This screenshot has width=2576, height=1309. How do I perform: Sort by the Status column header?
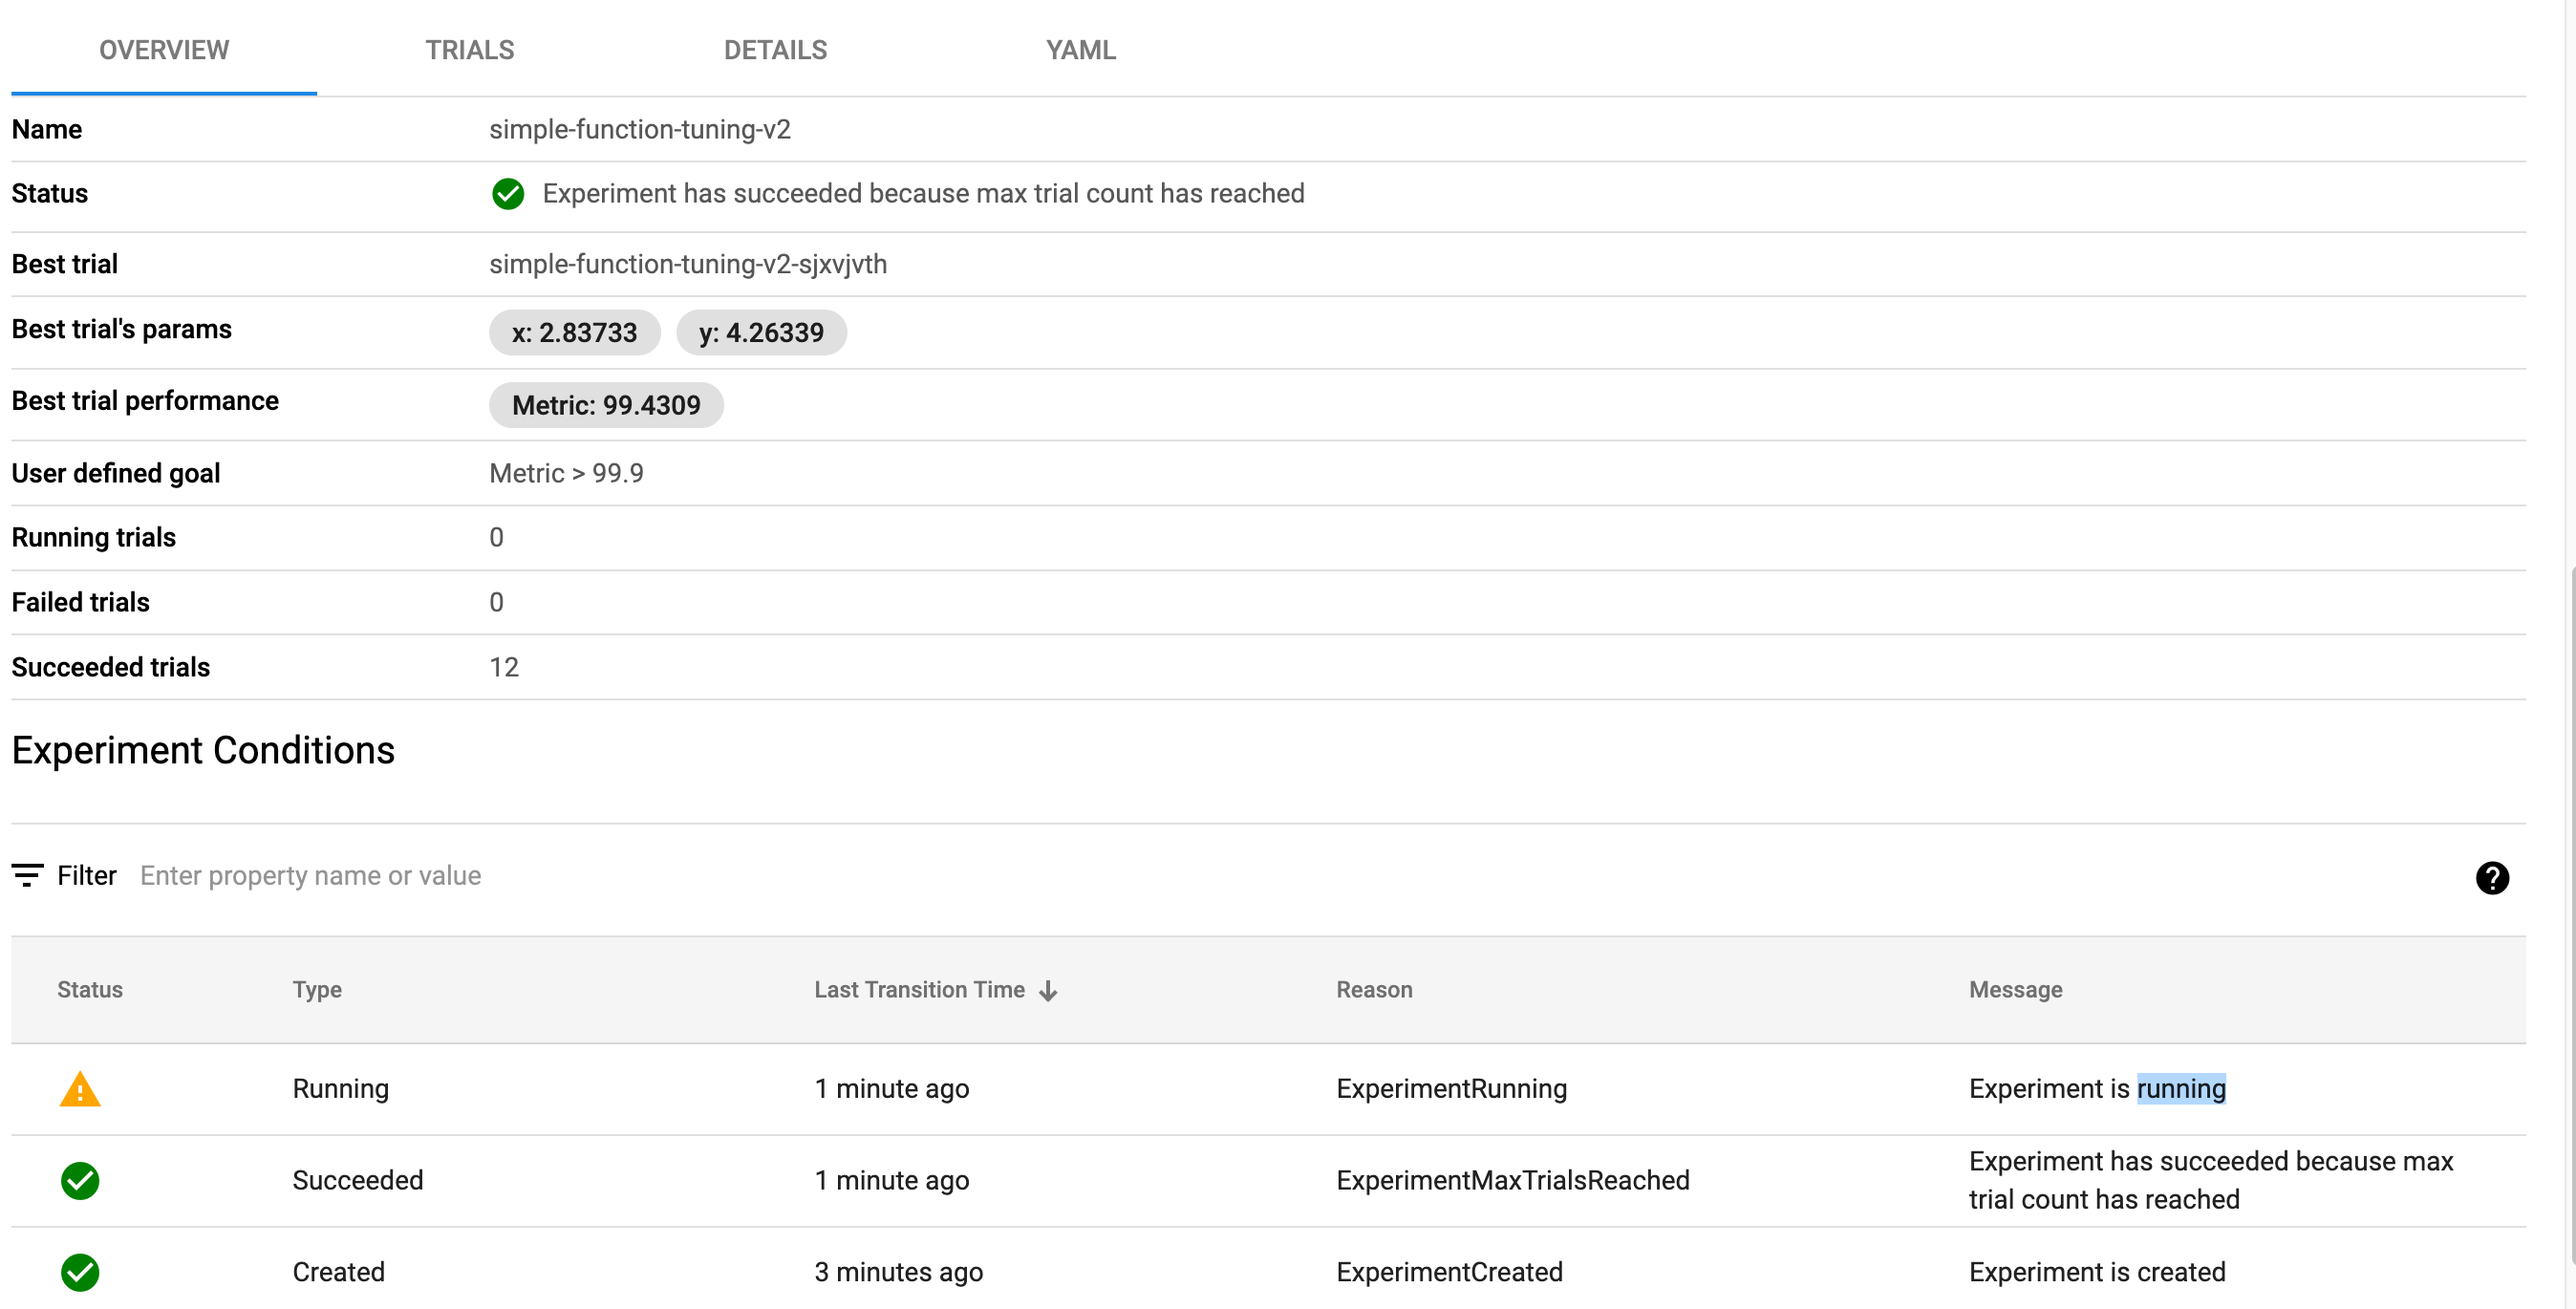tap(90, 989)
